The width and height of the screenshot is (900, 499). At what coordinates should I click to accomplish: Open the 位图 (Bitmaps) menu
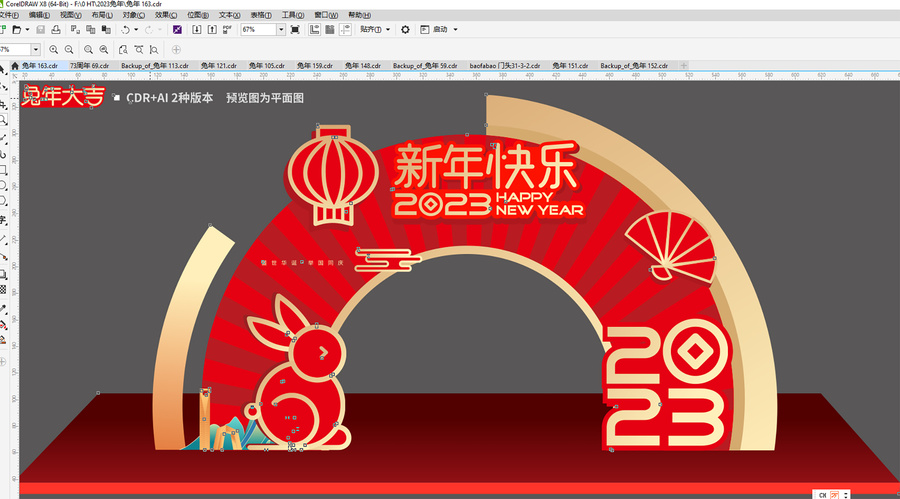(198, 15)
